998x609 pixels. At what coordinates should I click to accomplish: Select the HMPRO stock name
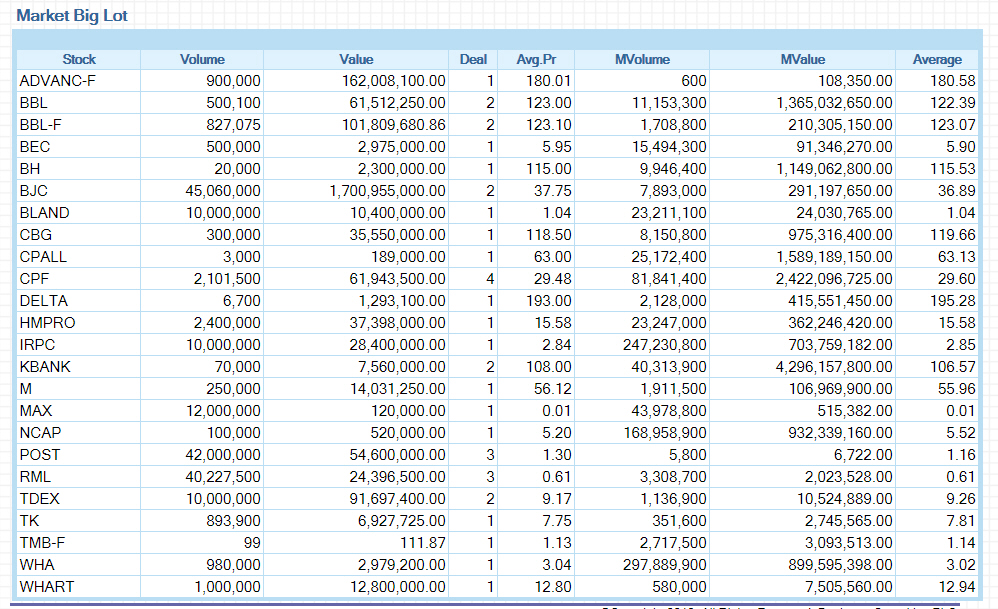tap(48, 323)
